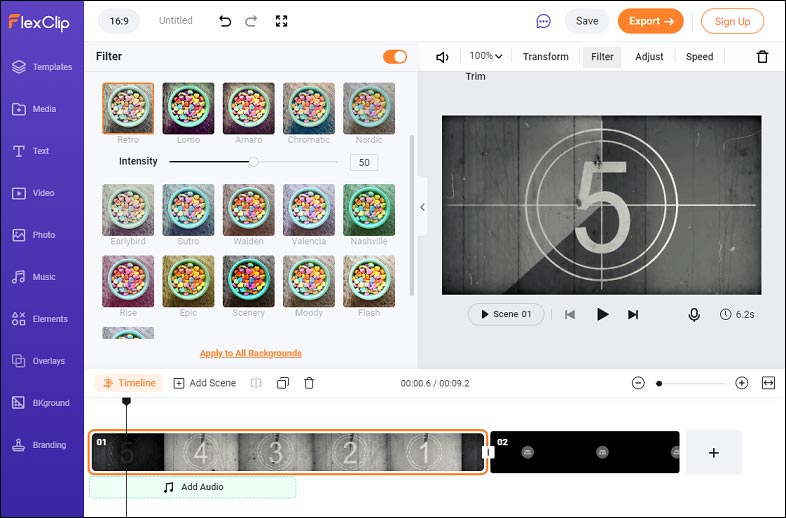Image resolution: width=786 pixels, height=518 pixels.
Task: Click the scene duration clock icon
Action: pyautogui.click(x=725, y=314)
